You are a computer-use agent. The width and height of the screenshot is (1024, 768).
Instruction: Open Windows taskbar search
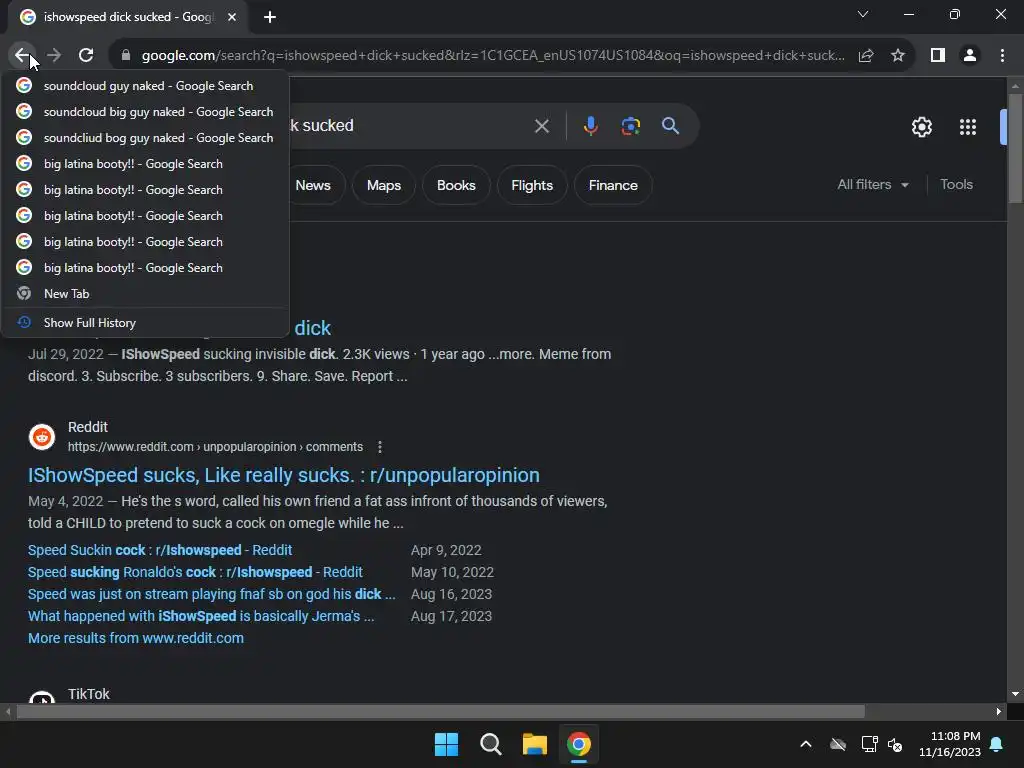(490, 744)
